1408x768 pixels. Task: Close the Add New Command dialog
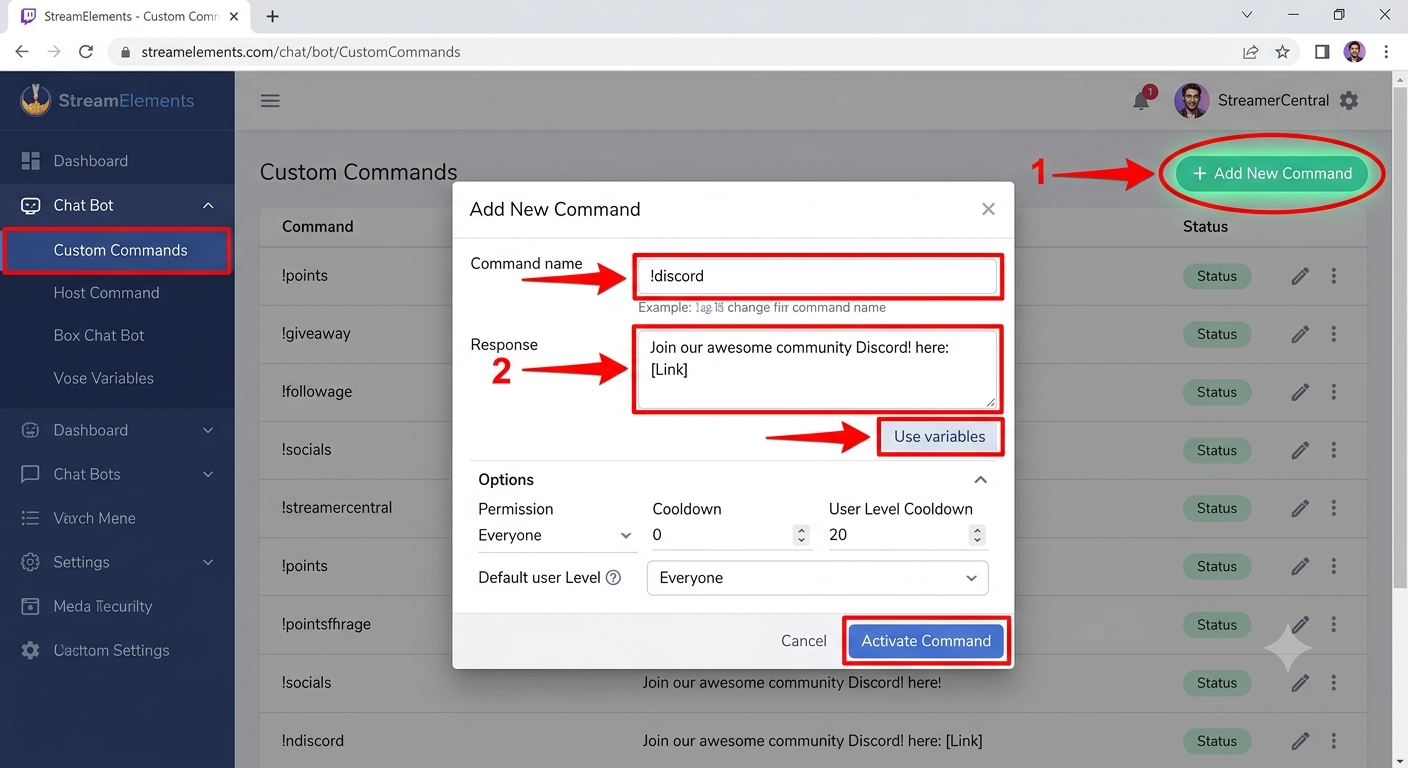988,209
